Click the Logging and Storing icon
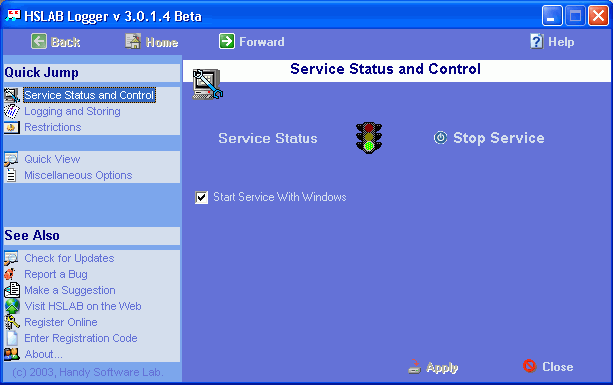This screenshot has width=613, height=385. 12,111
